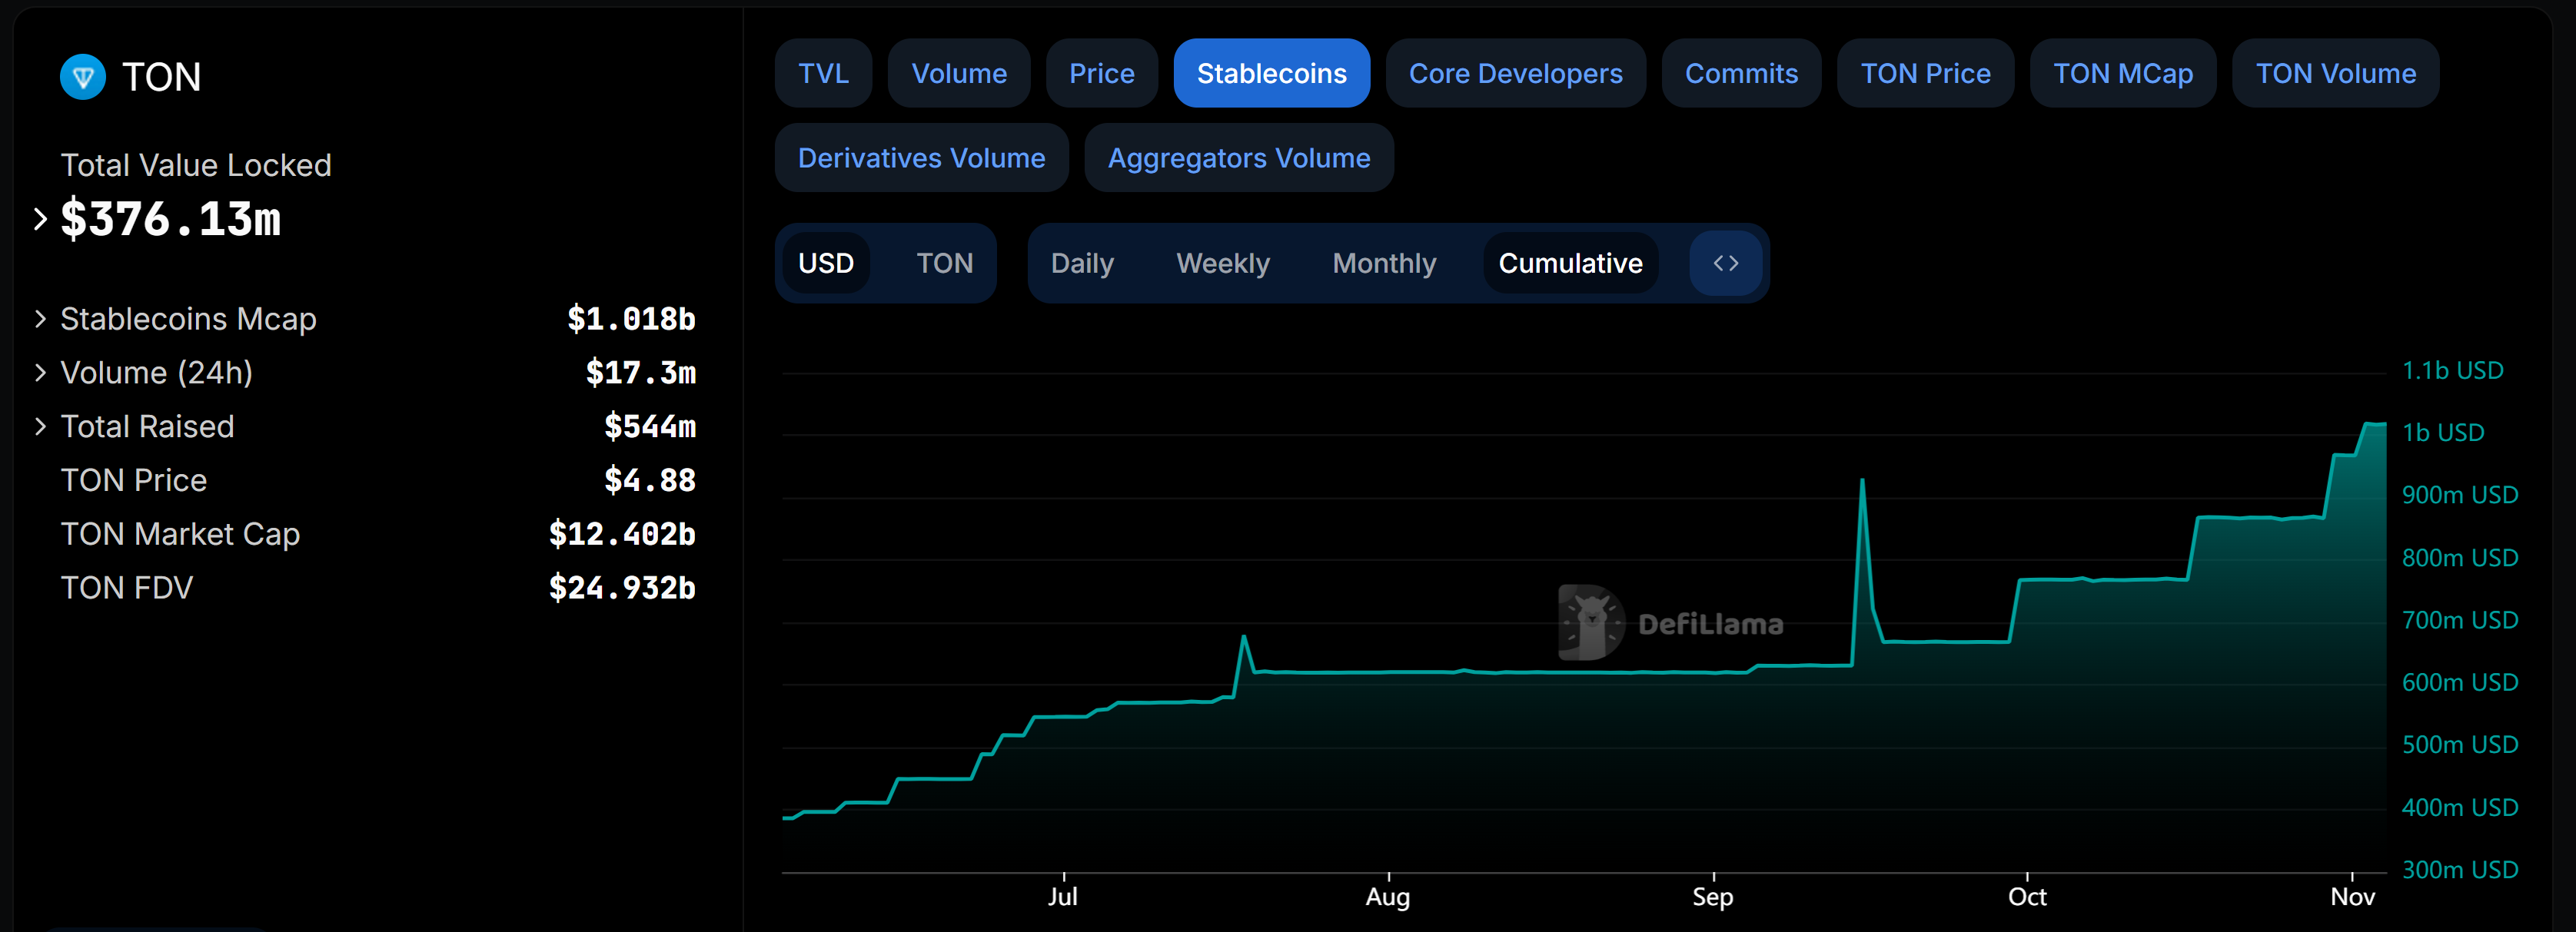Switch chart denomination to TON
Viewport: 2576px width, 932px height.
tap(944, 263)
